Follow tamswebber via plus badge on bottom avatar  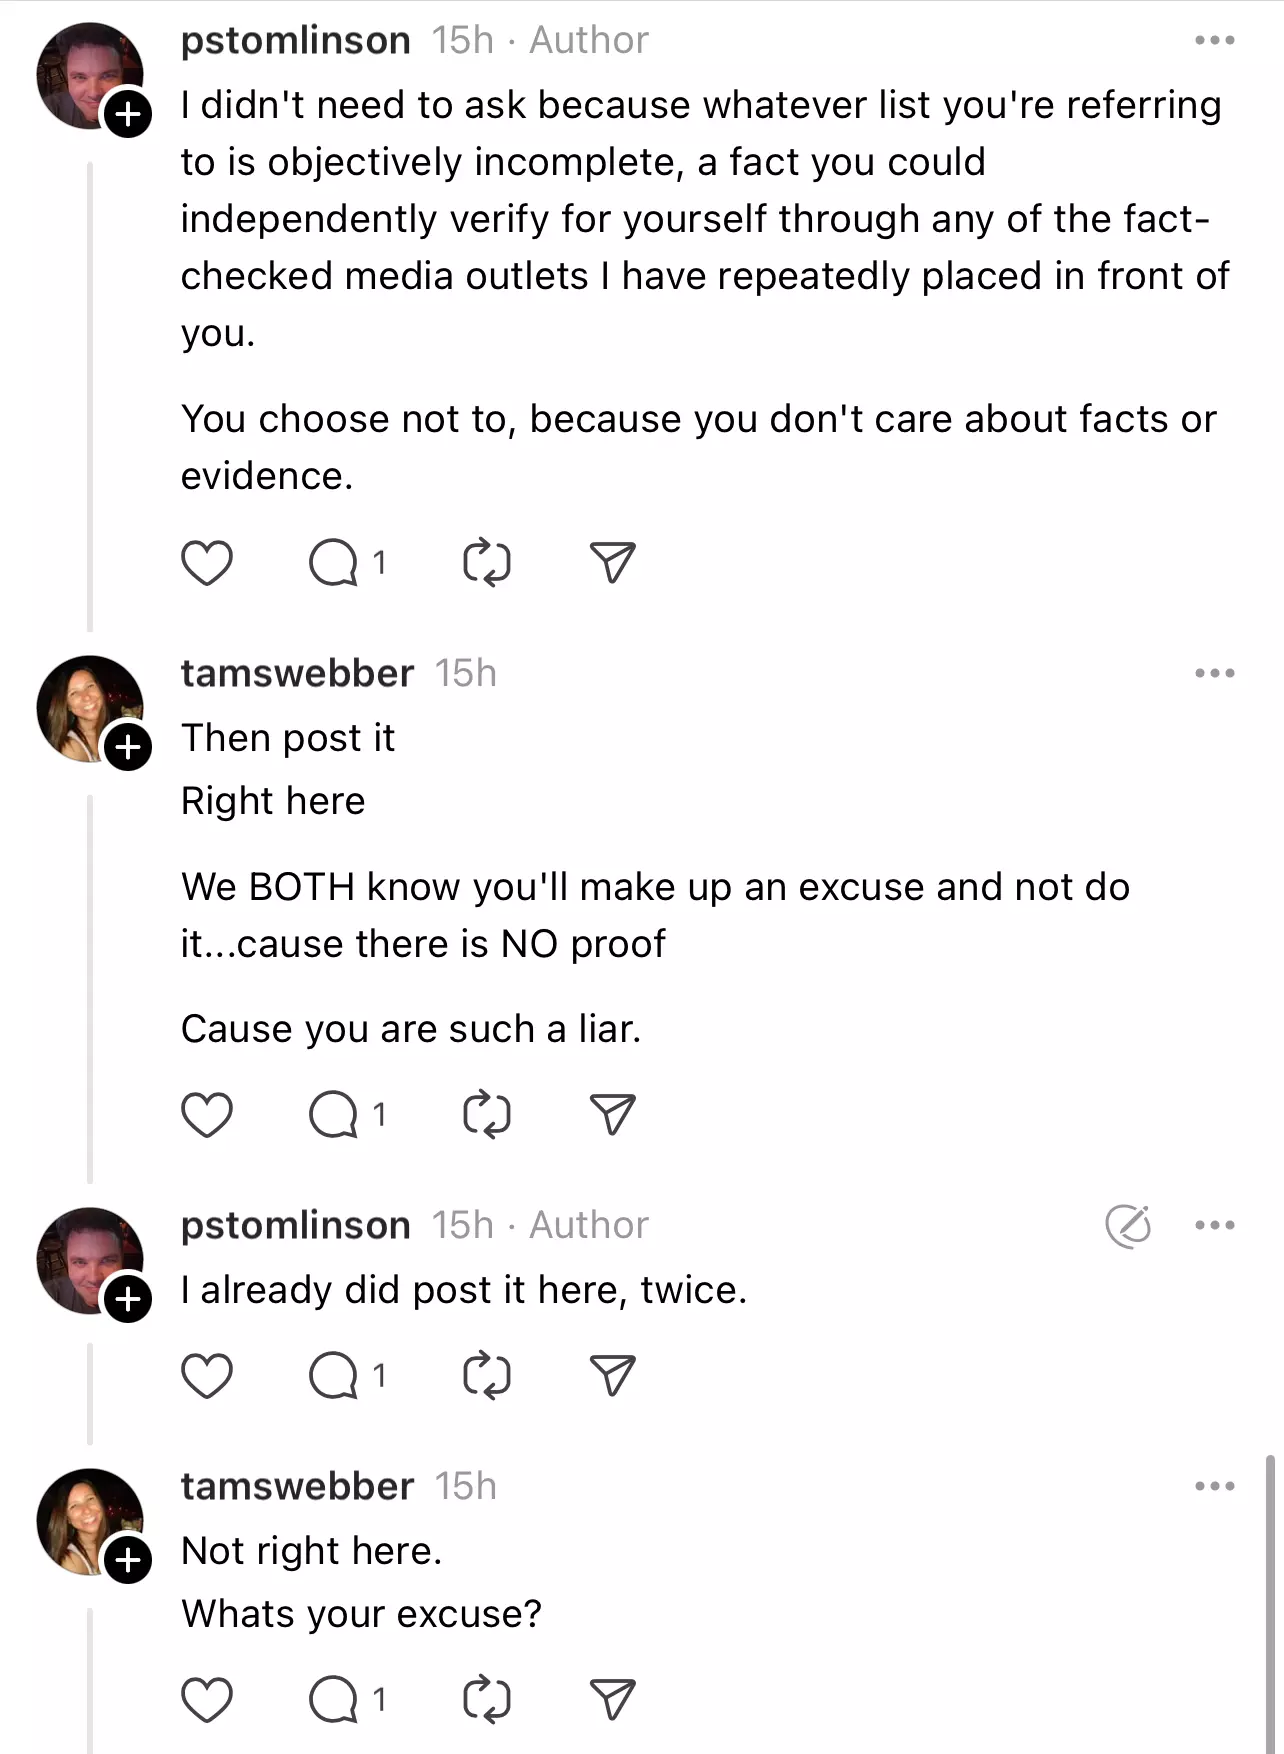click(128, 1560)
